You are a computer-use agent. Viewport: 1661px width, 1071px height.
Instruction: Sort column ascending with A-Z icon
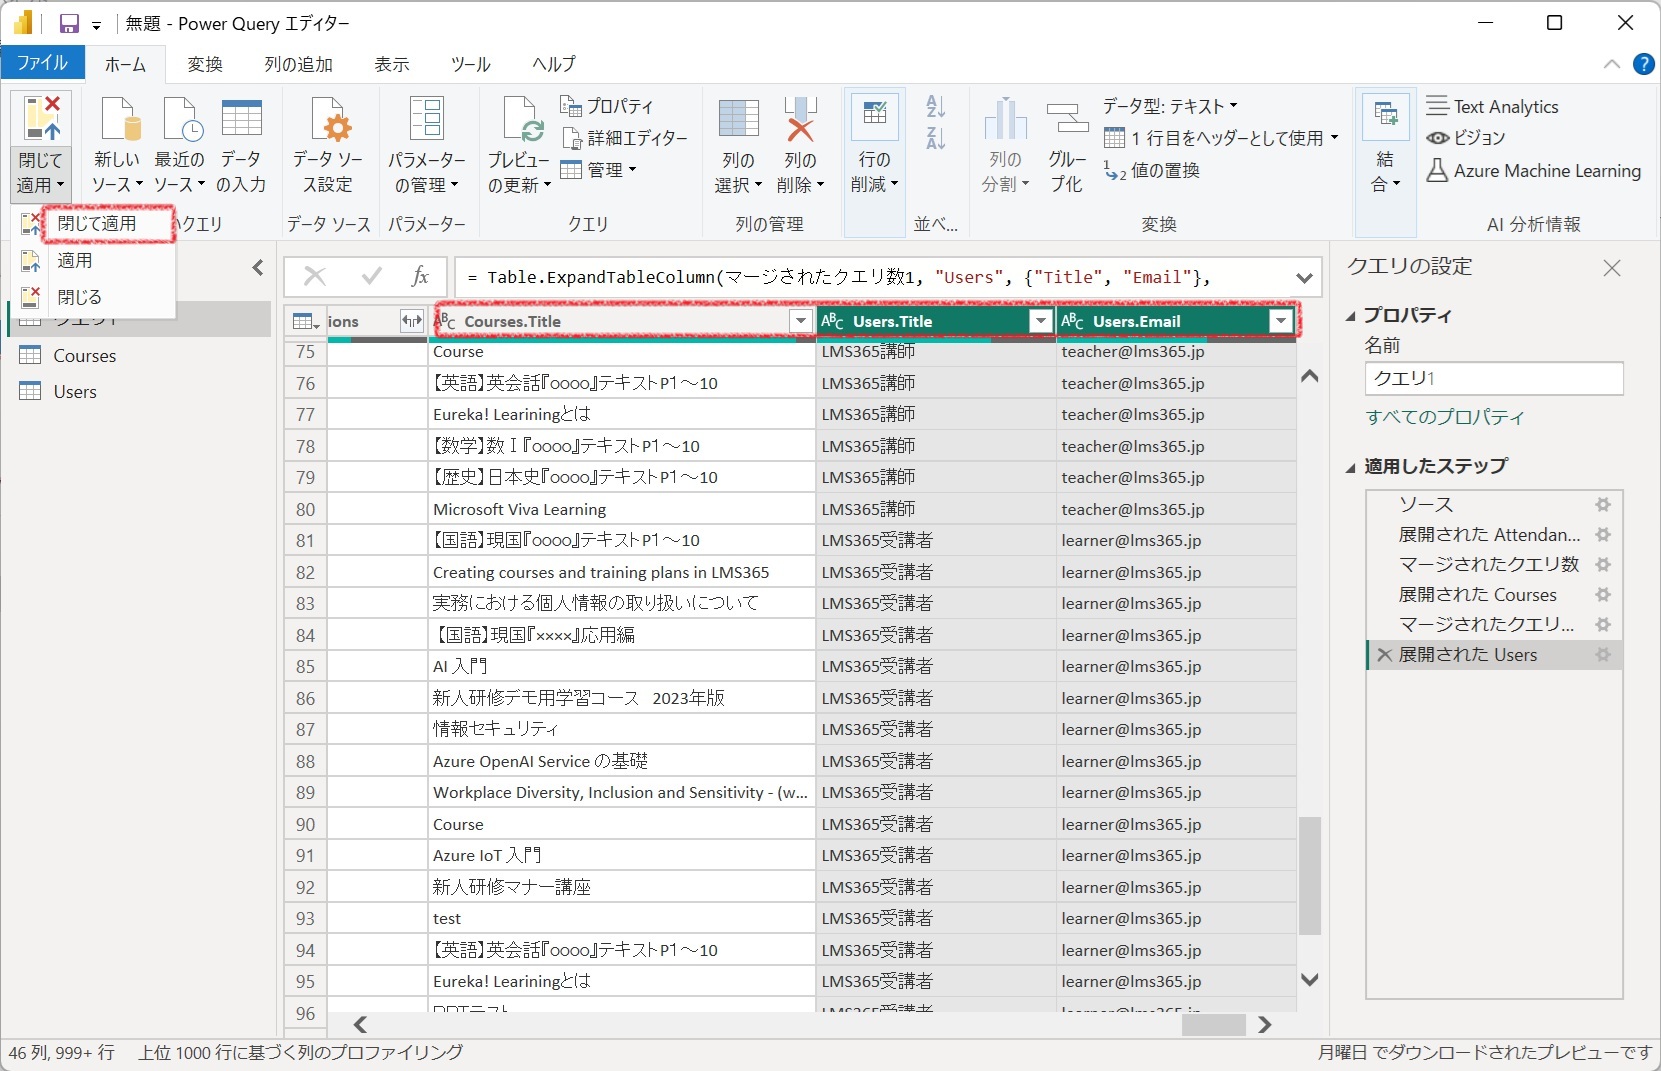[x=935, y=106]
